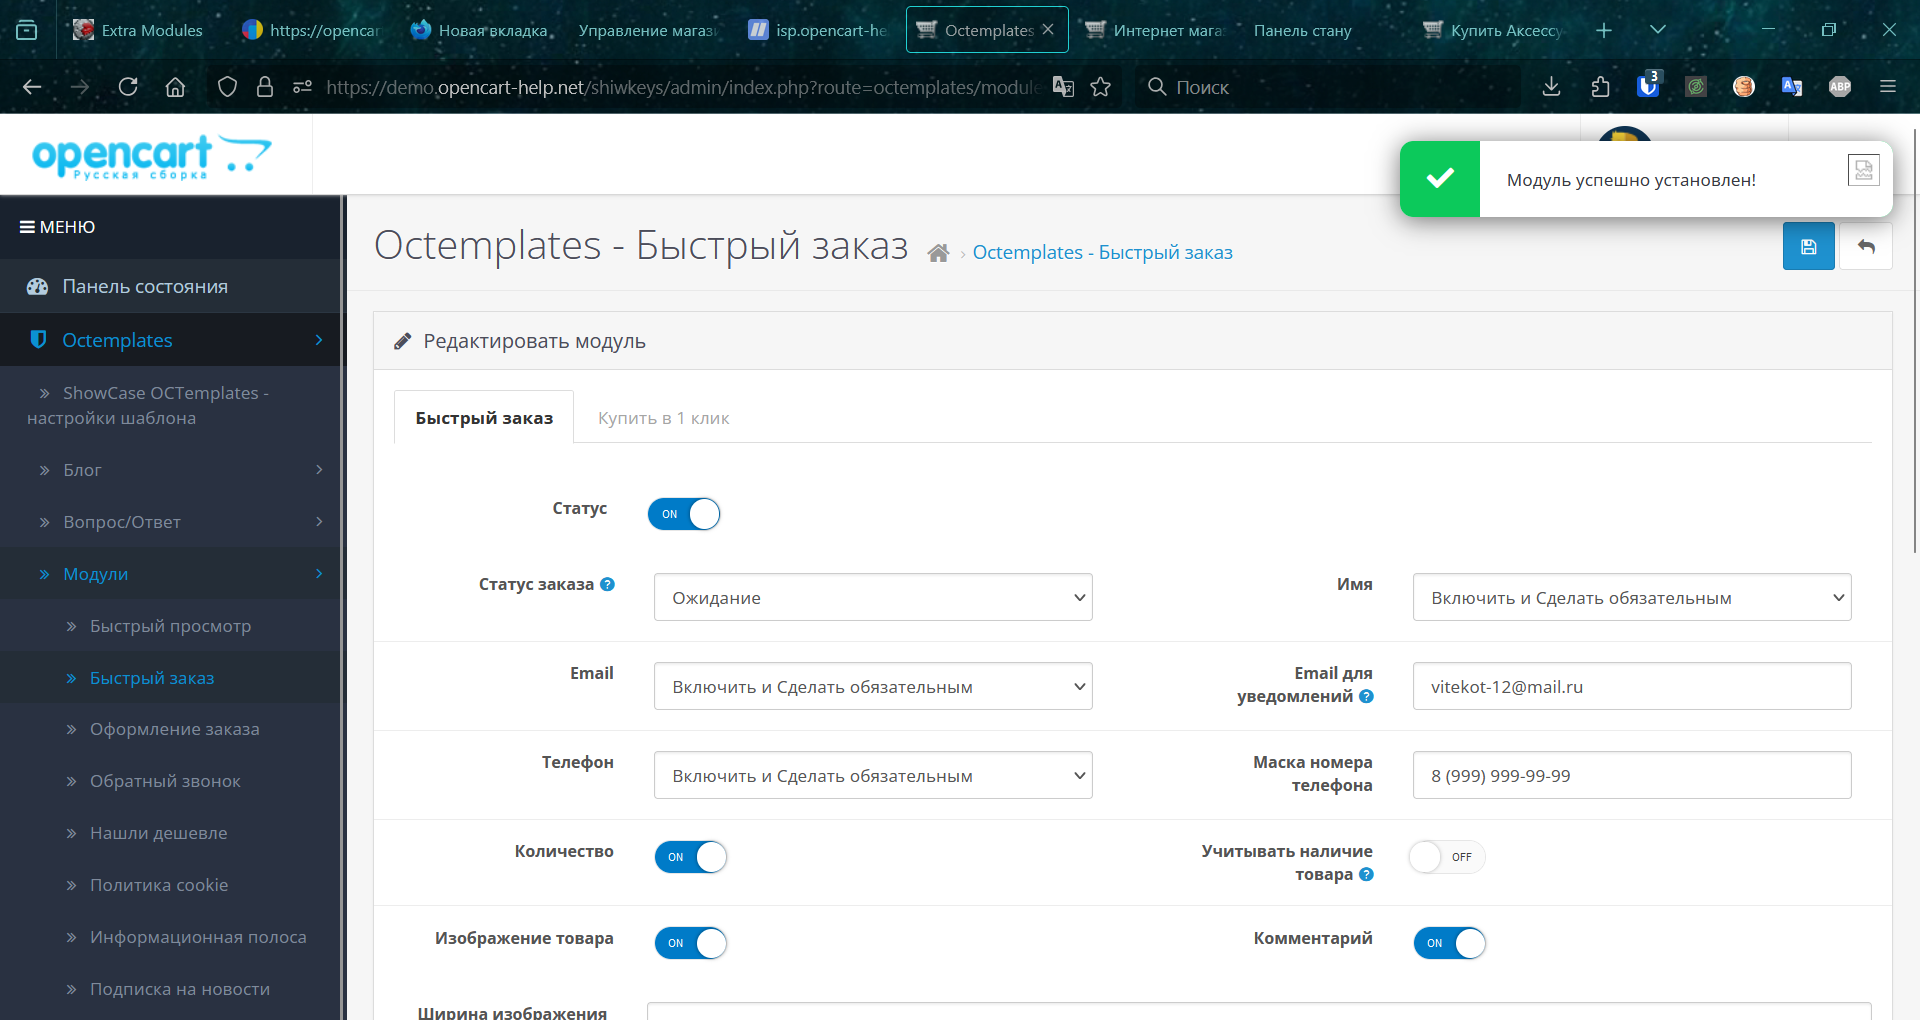Open the Обратный звонок module link
Viewport: 1920px width, 1020px height.
pos(165,781)
